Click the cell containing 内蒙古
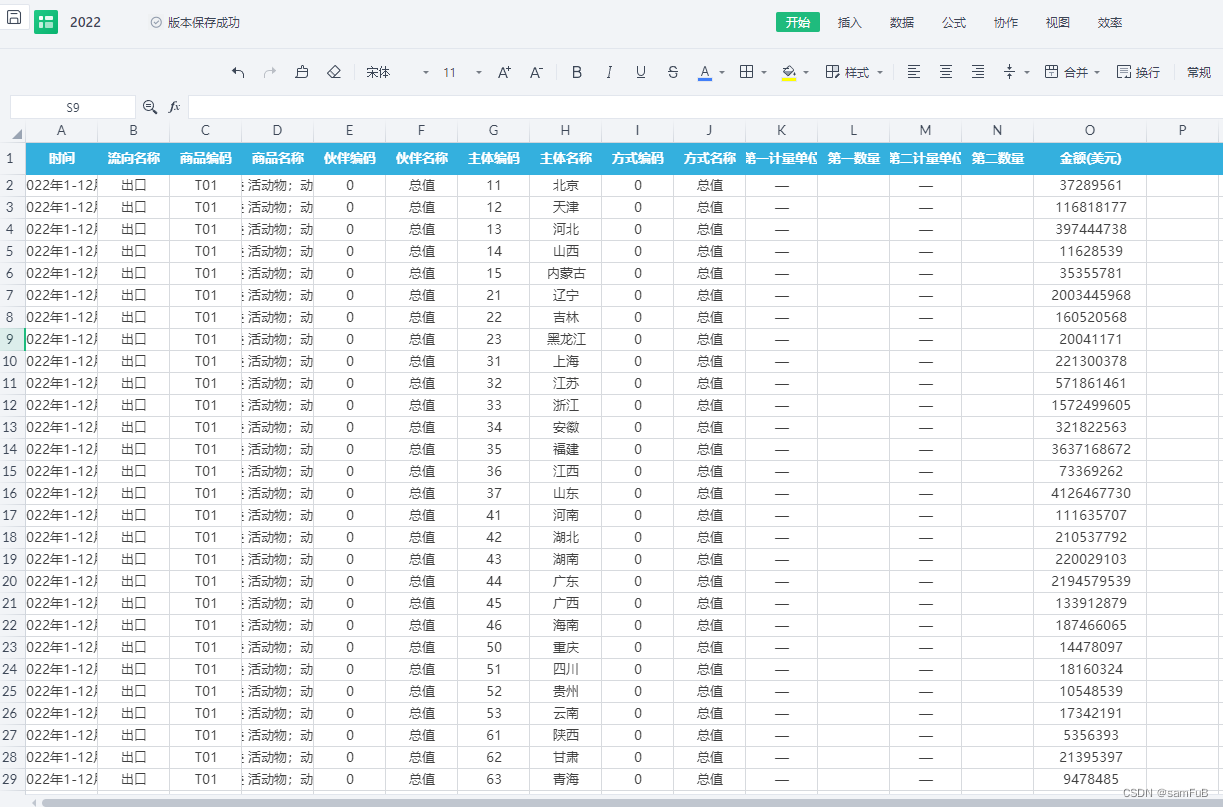The width and height of the screenshot is (1223, 807). (x=566, y=273)
